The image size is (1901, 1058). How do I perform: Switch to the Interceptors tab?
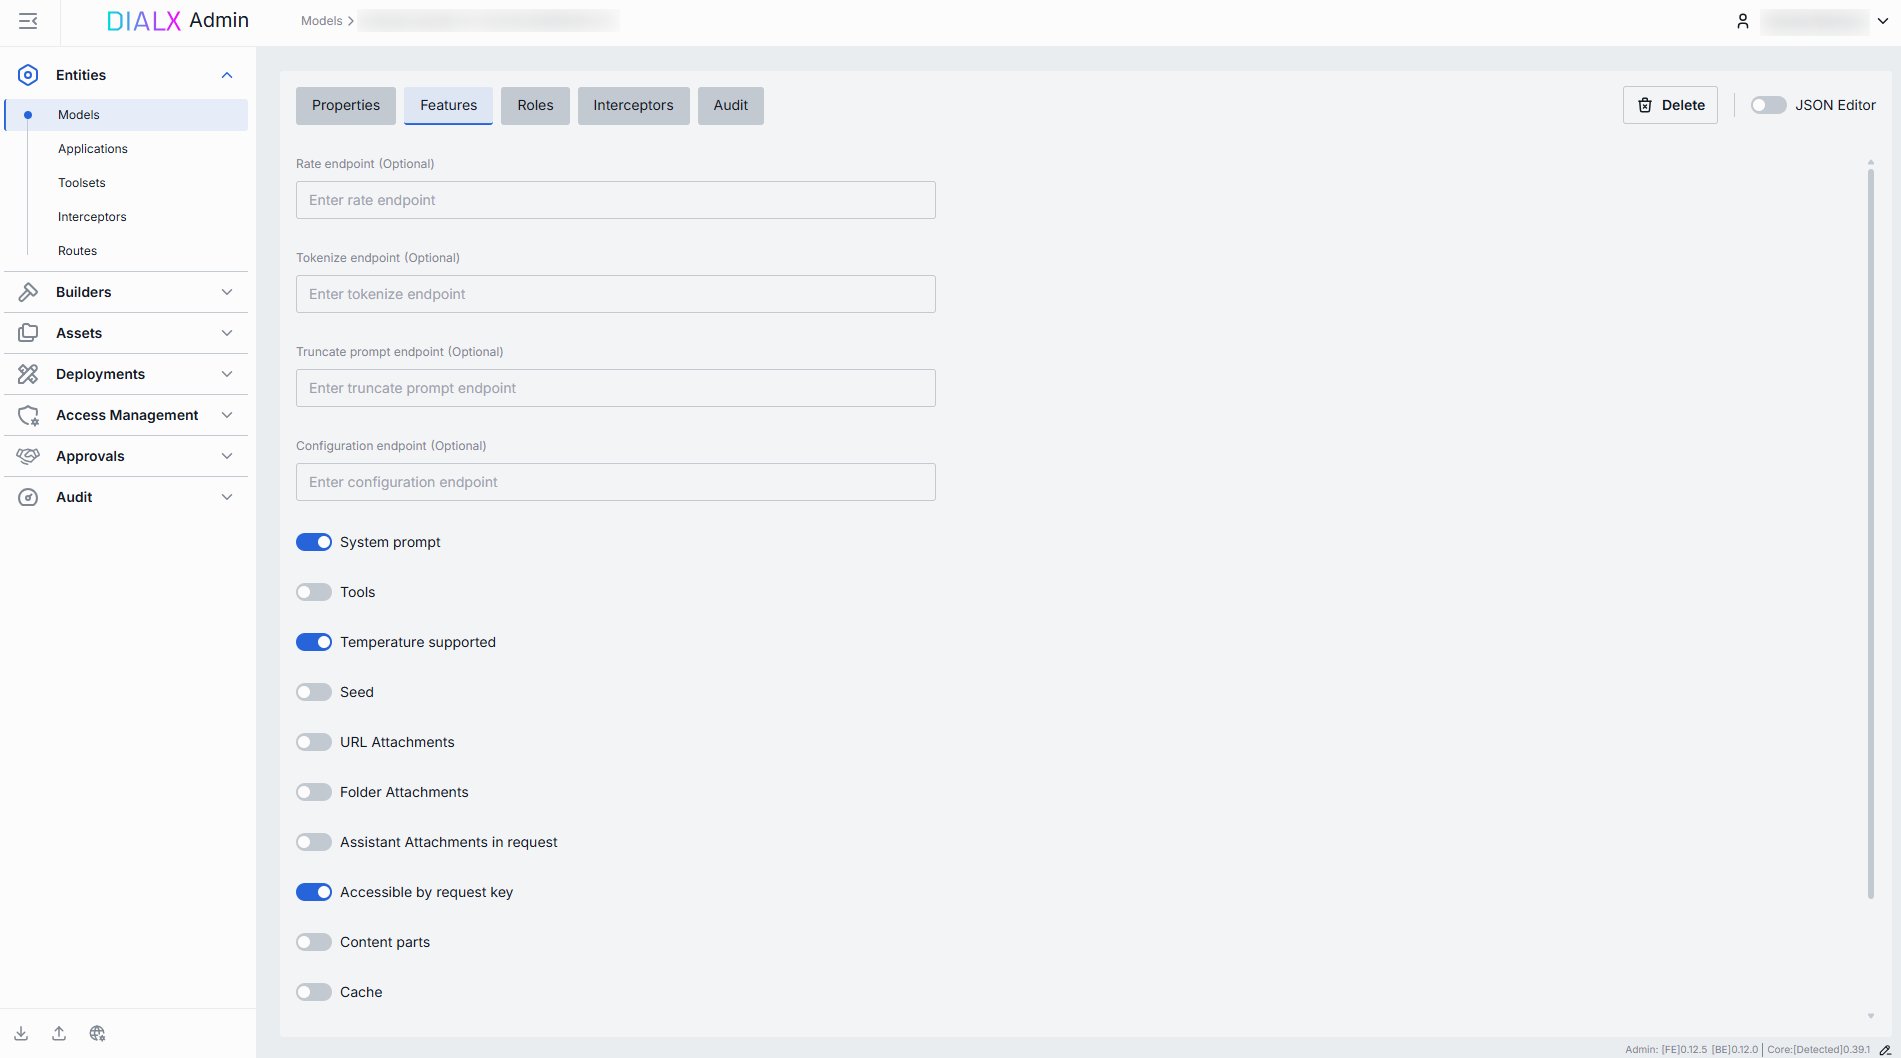pyautogui.click(x=633, y=105)
